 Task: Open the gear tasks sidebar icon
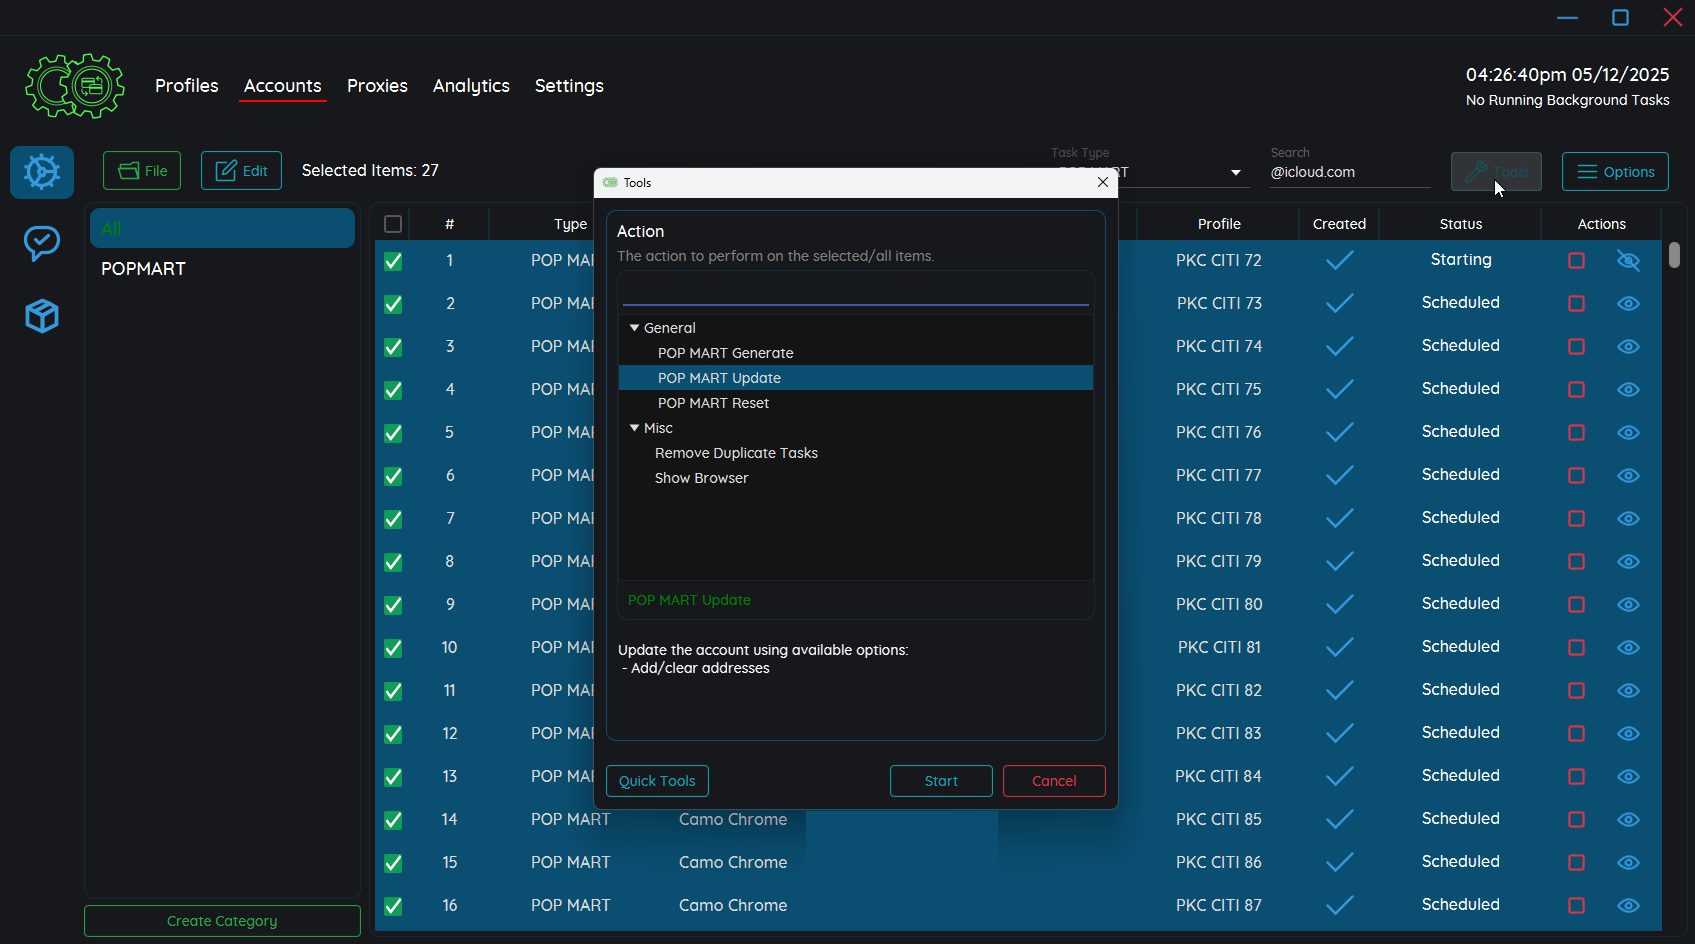(x=42, y=172)
